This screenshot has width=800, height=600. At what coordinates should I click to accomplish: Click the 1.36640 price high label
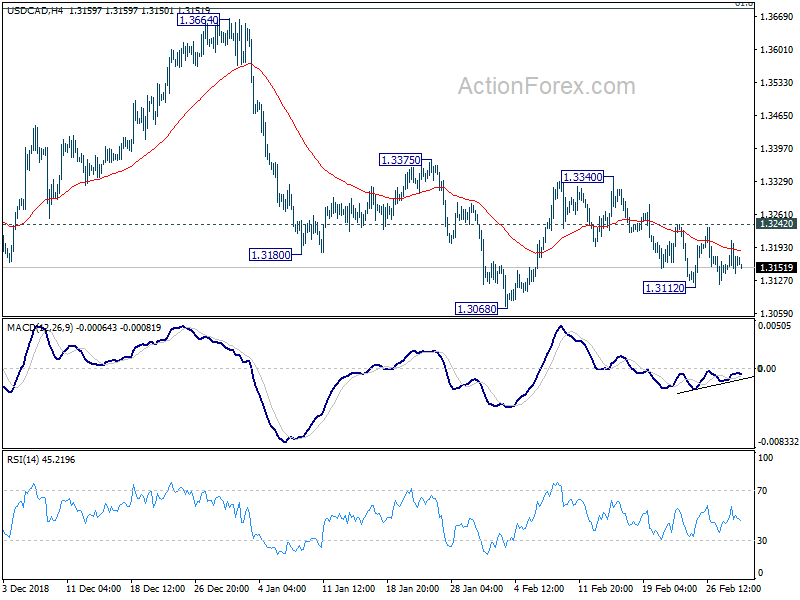198,20
